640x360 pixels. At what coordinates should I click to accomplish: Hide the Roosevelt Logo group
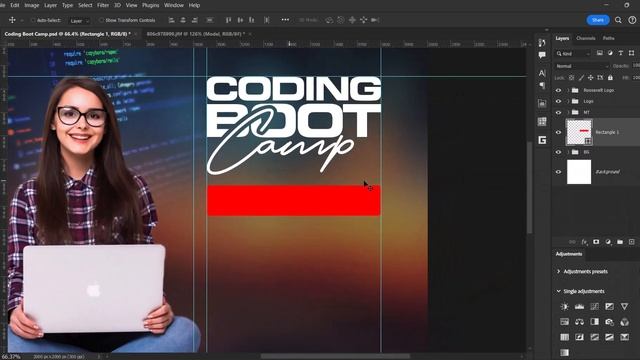click(558, 90)
